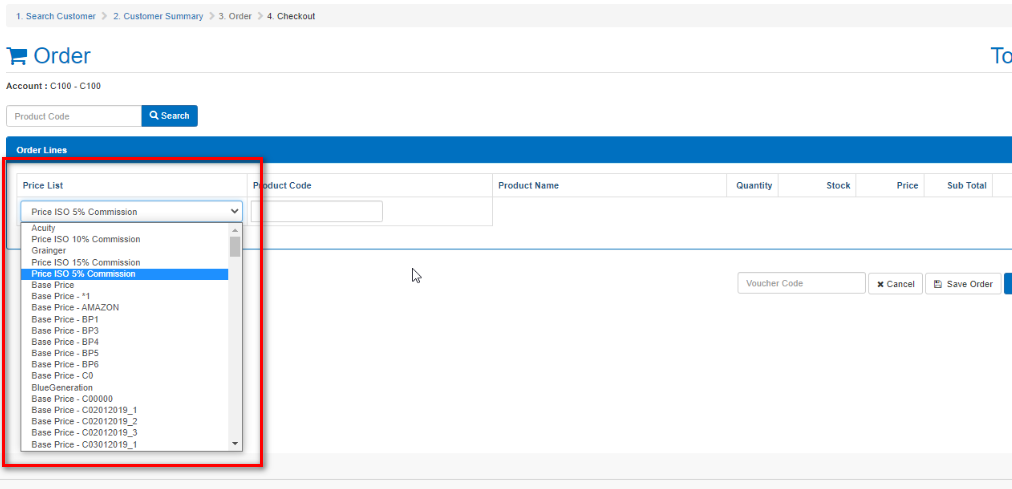Click the Save Order button

click(x=963, y=284)
